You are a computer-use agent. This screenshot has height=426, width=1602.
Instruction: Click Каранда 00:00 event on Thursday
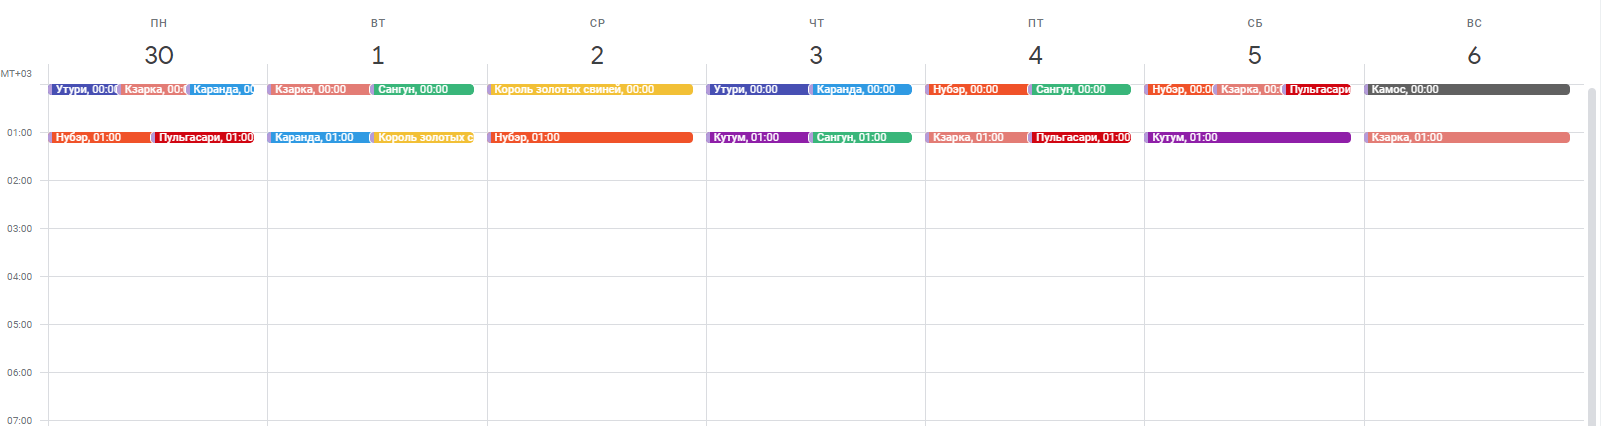(x=860, y=90)
